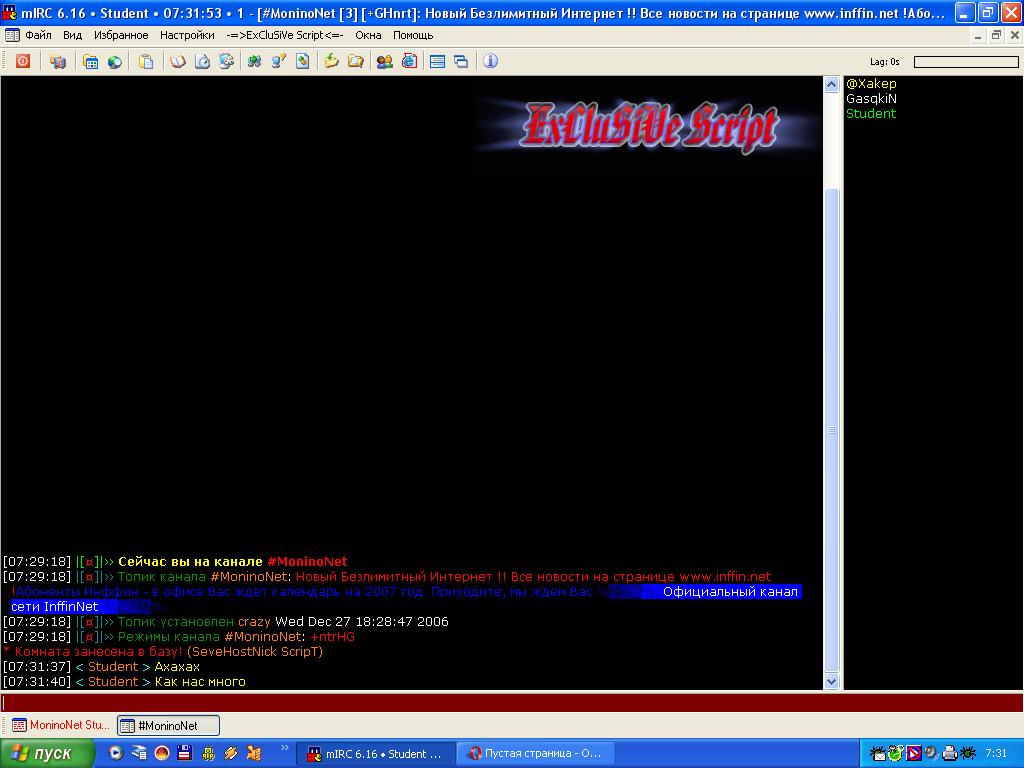
Task: Click the timer clock toolbar icon
Action: [202, 61]
